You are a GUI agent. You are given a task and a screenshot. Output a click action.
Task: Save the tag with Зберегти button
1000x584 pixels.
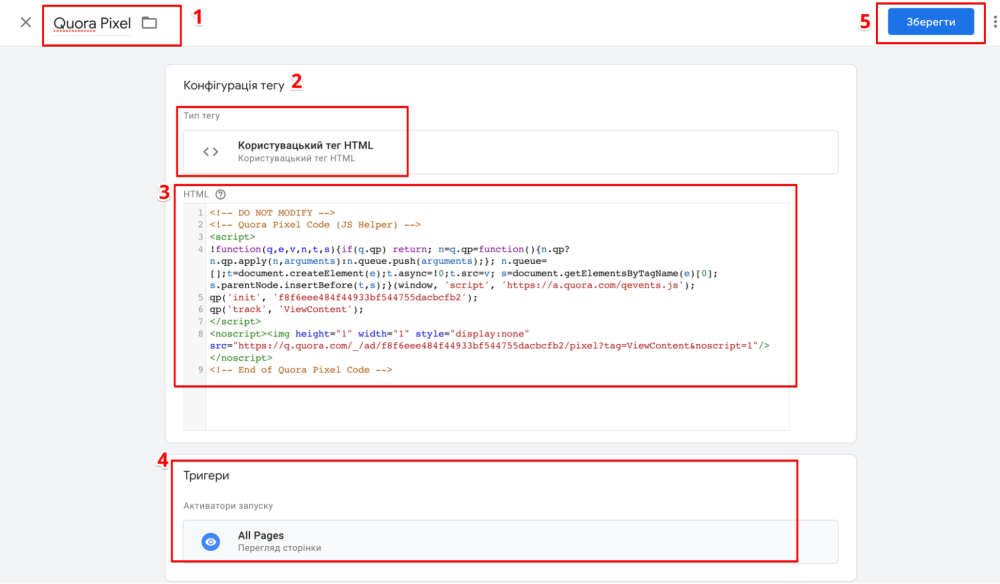(930, 22)
